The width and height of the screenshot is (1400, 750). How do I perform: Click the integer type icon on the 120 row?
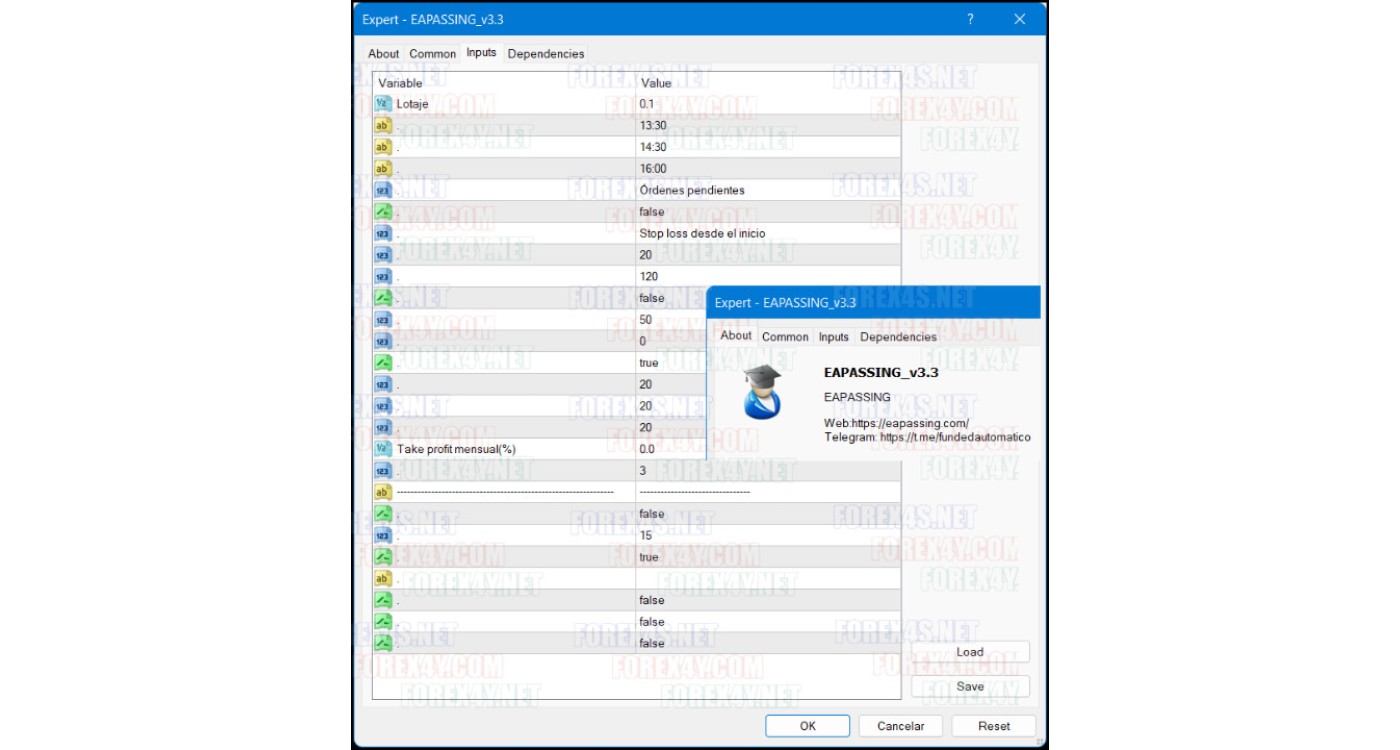[x=382, y=276]
